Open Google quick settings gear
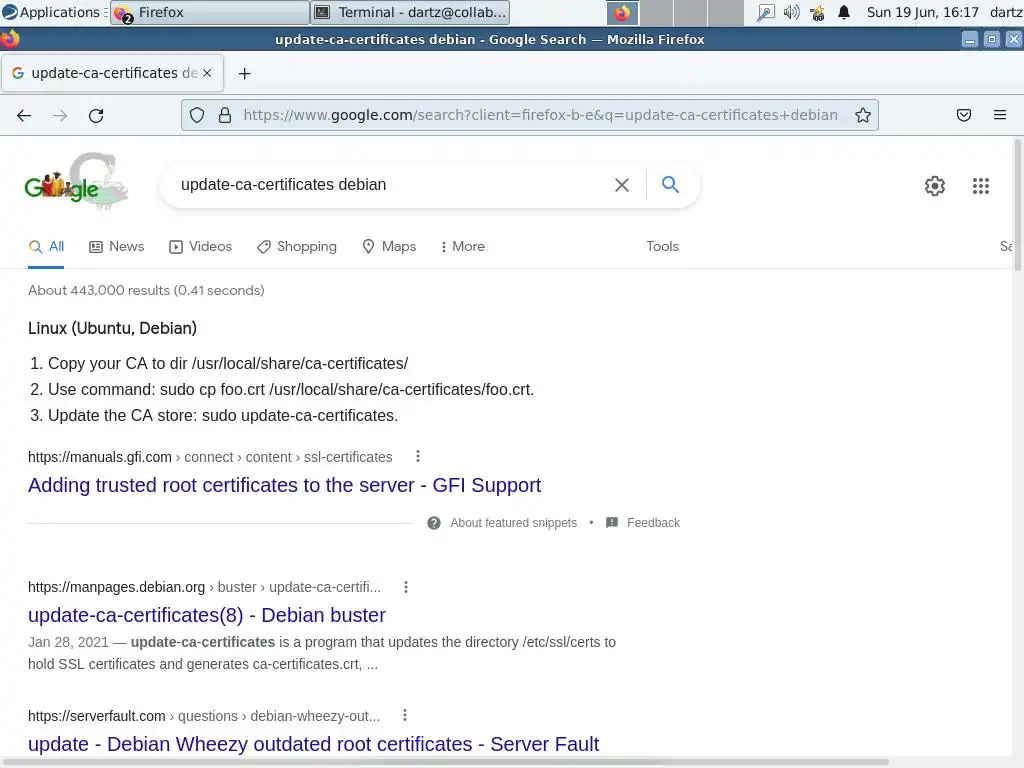This screenshot has width=1024, height=768. coord(935,186)
